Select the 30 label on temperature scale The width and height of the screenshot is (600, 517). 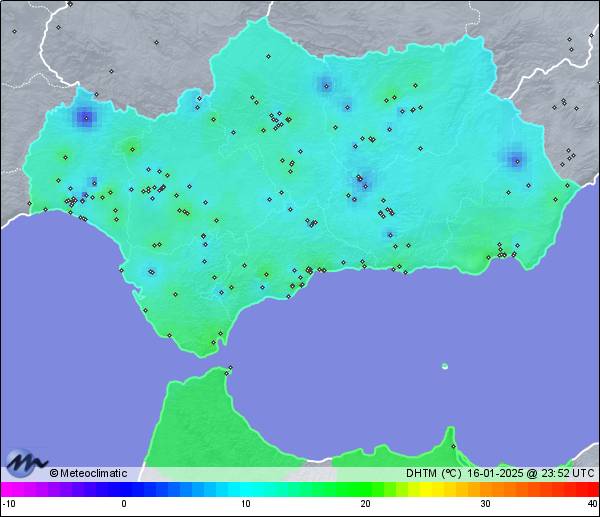coord(486,504)
